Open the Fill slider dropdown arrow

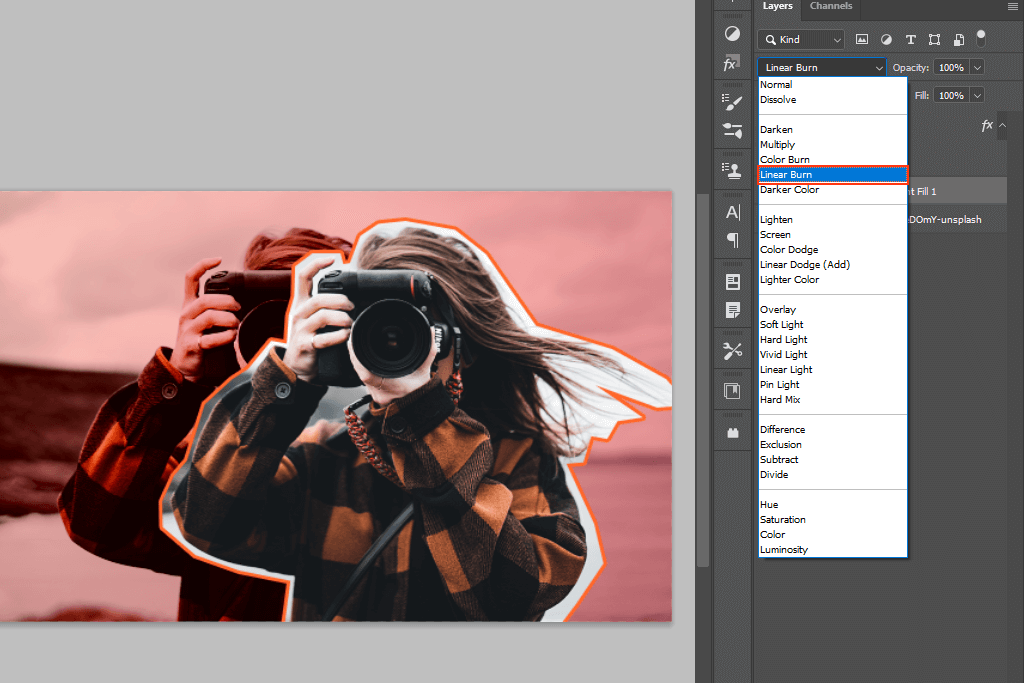pos(977,95)
